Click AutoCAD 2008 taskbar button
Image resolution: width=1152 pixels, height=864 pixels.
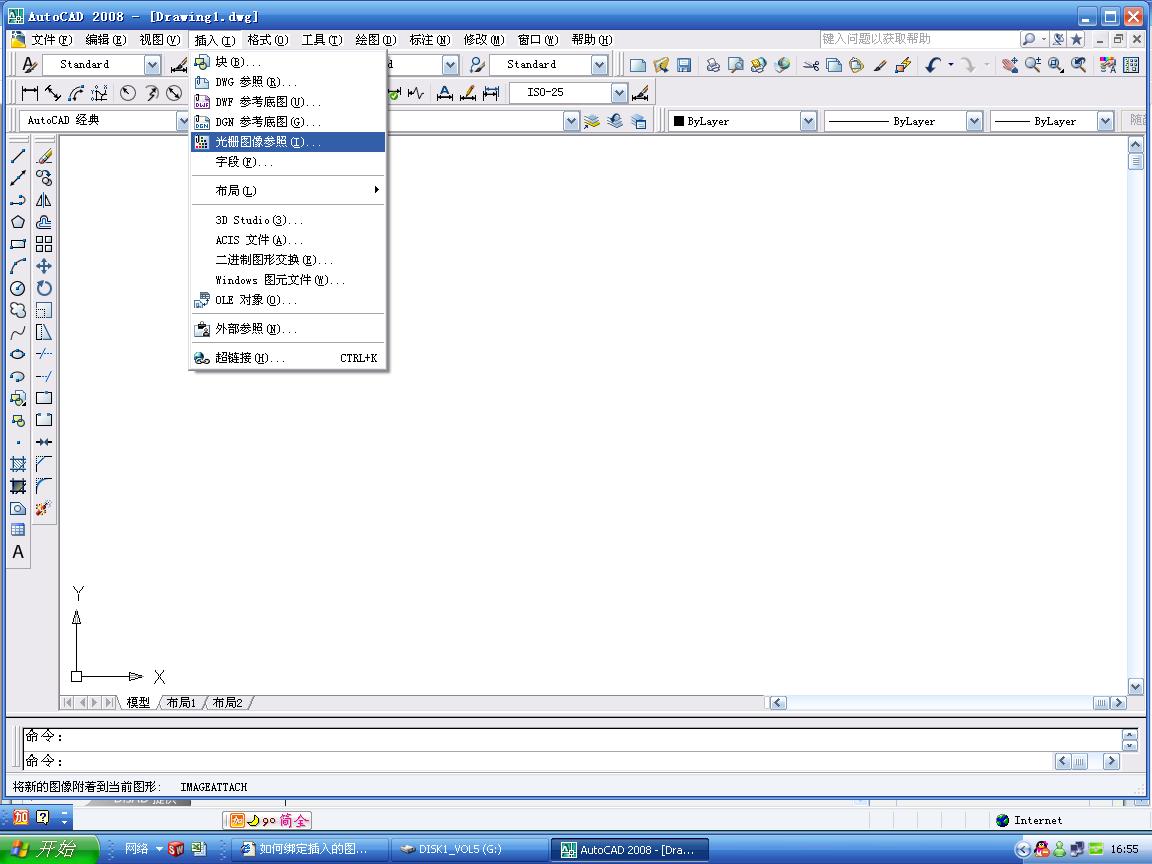tap(630, 849)
